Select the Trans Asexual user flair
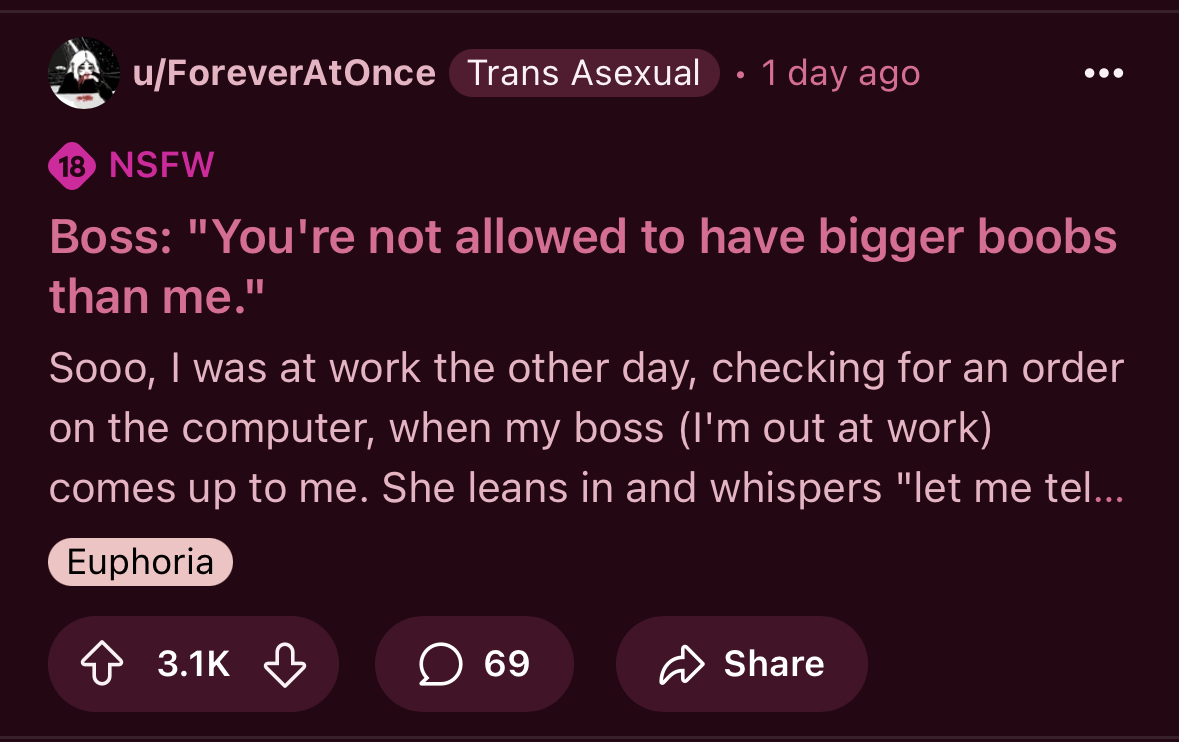The height and width of the screenshot is (742, 1179). (584, 73)
